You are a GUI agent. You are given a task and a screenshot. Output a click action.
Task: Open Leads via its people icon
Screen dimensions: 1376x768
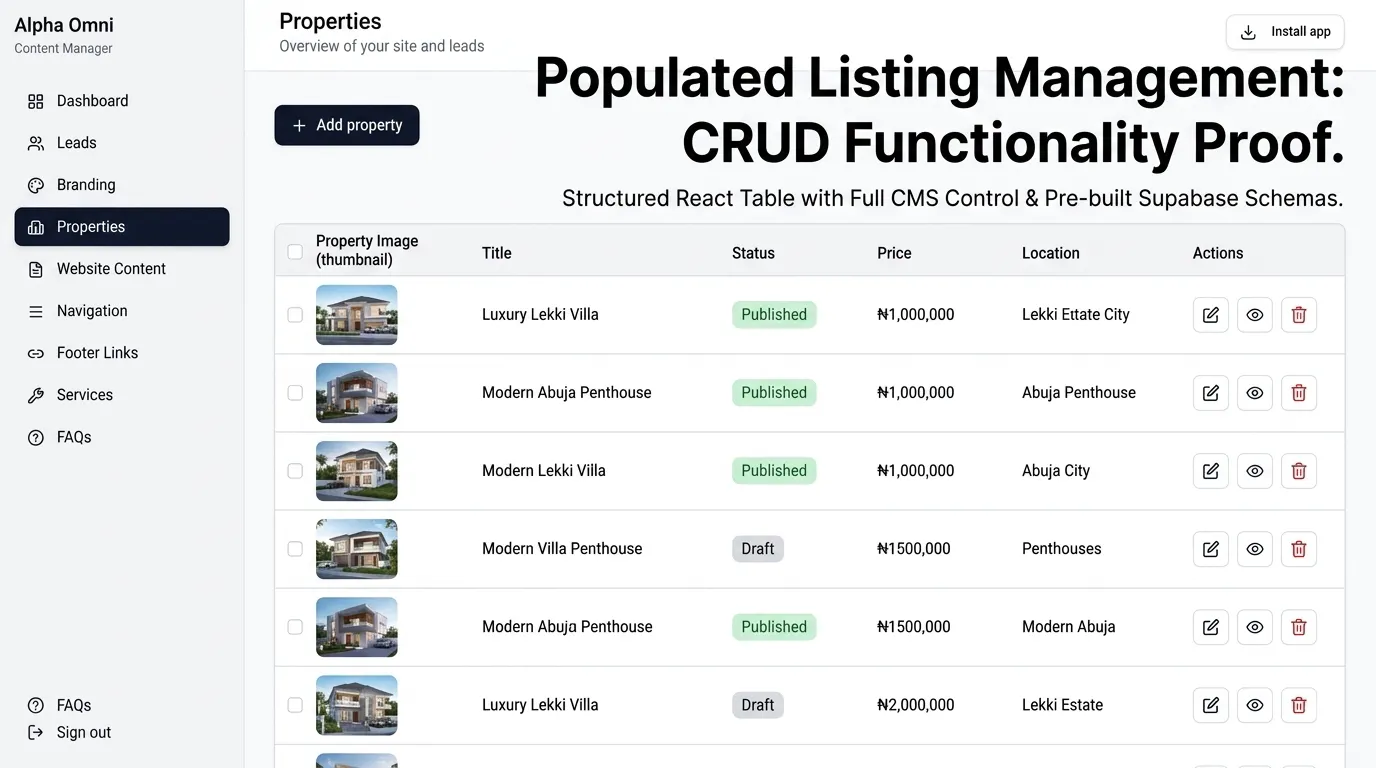point(36,143)
